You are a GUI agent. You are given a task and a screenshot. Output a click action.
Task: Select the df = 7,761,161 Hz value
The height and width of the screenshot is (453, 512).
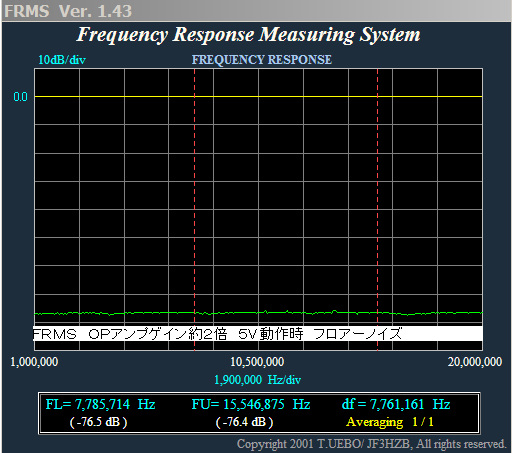point(396,404)
